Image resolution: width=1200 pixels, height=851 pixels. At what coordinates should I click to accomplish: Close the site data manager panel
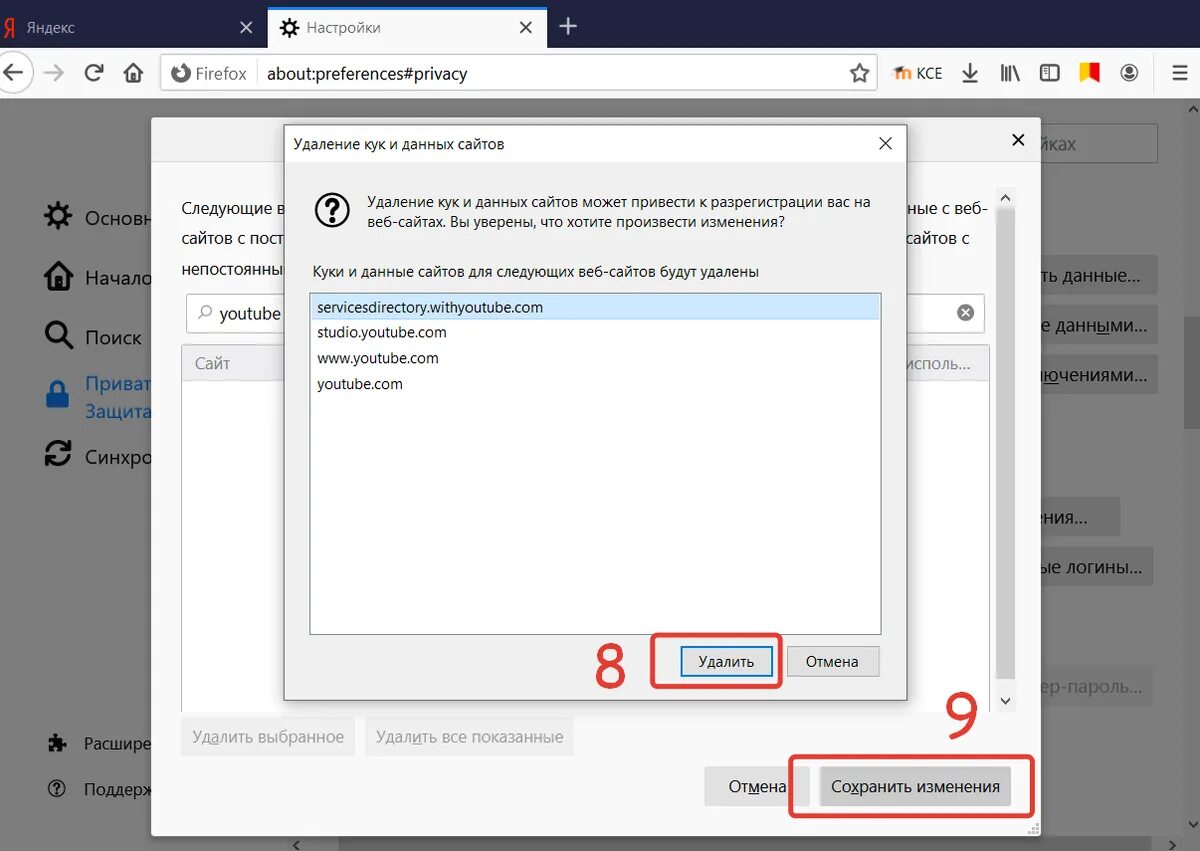(x=1018, y=140)
